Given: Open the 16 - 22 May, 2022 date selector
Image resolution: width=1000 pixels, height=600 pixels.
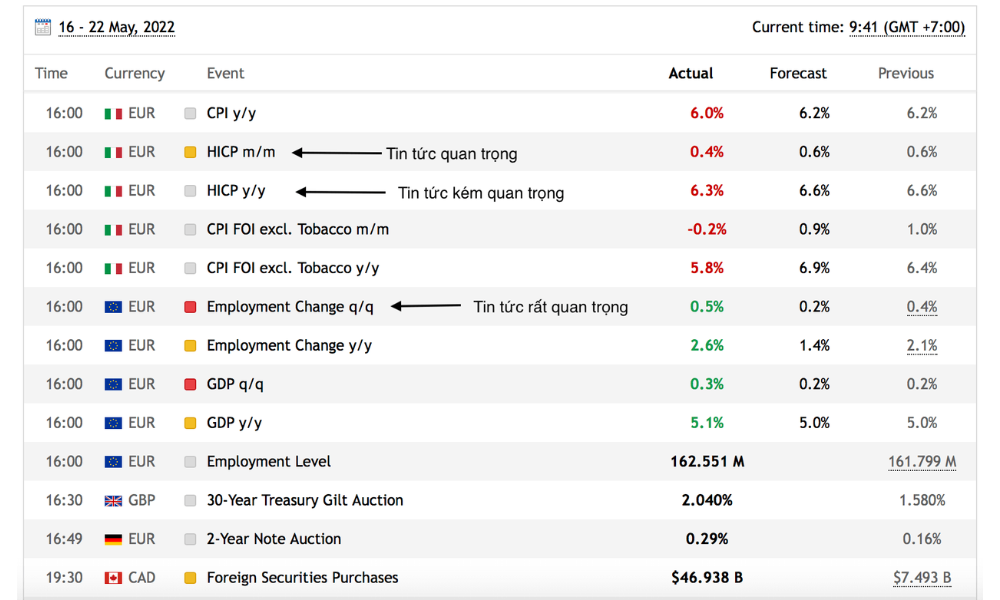Looking at the screenshot, I should [x=117, y=27].
